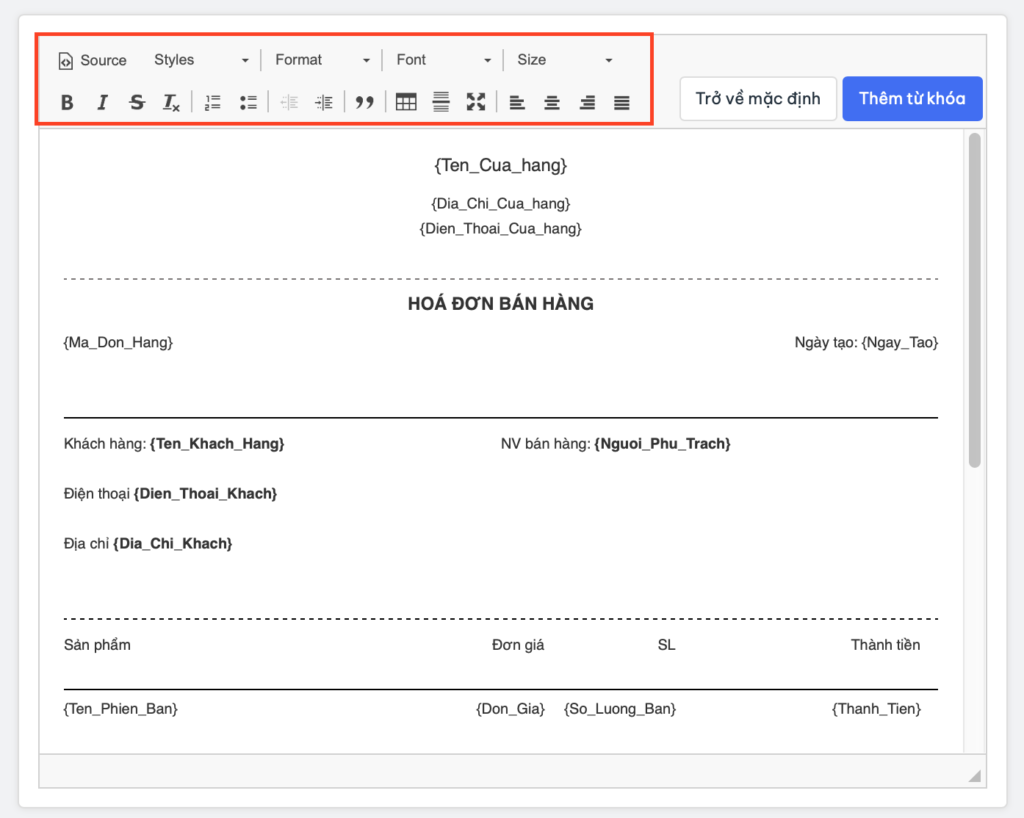Apply italic formatting to text
Screen dimensions: 1024x818
pyautogui.click(x=102, y=102)
